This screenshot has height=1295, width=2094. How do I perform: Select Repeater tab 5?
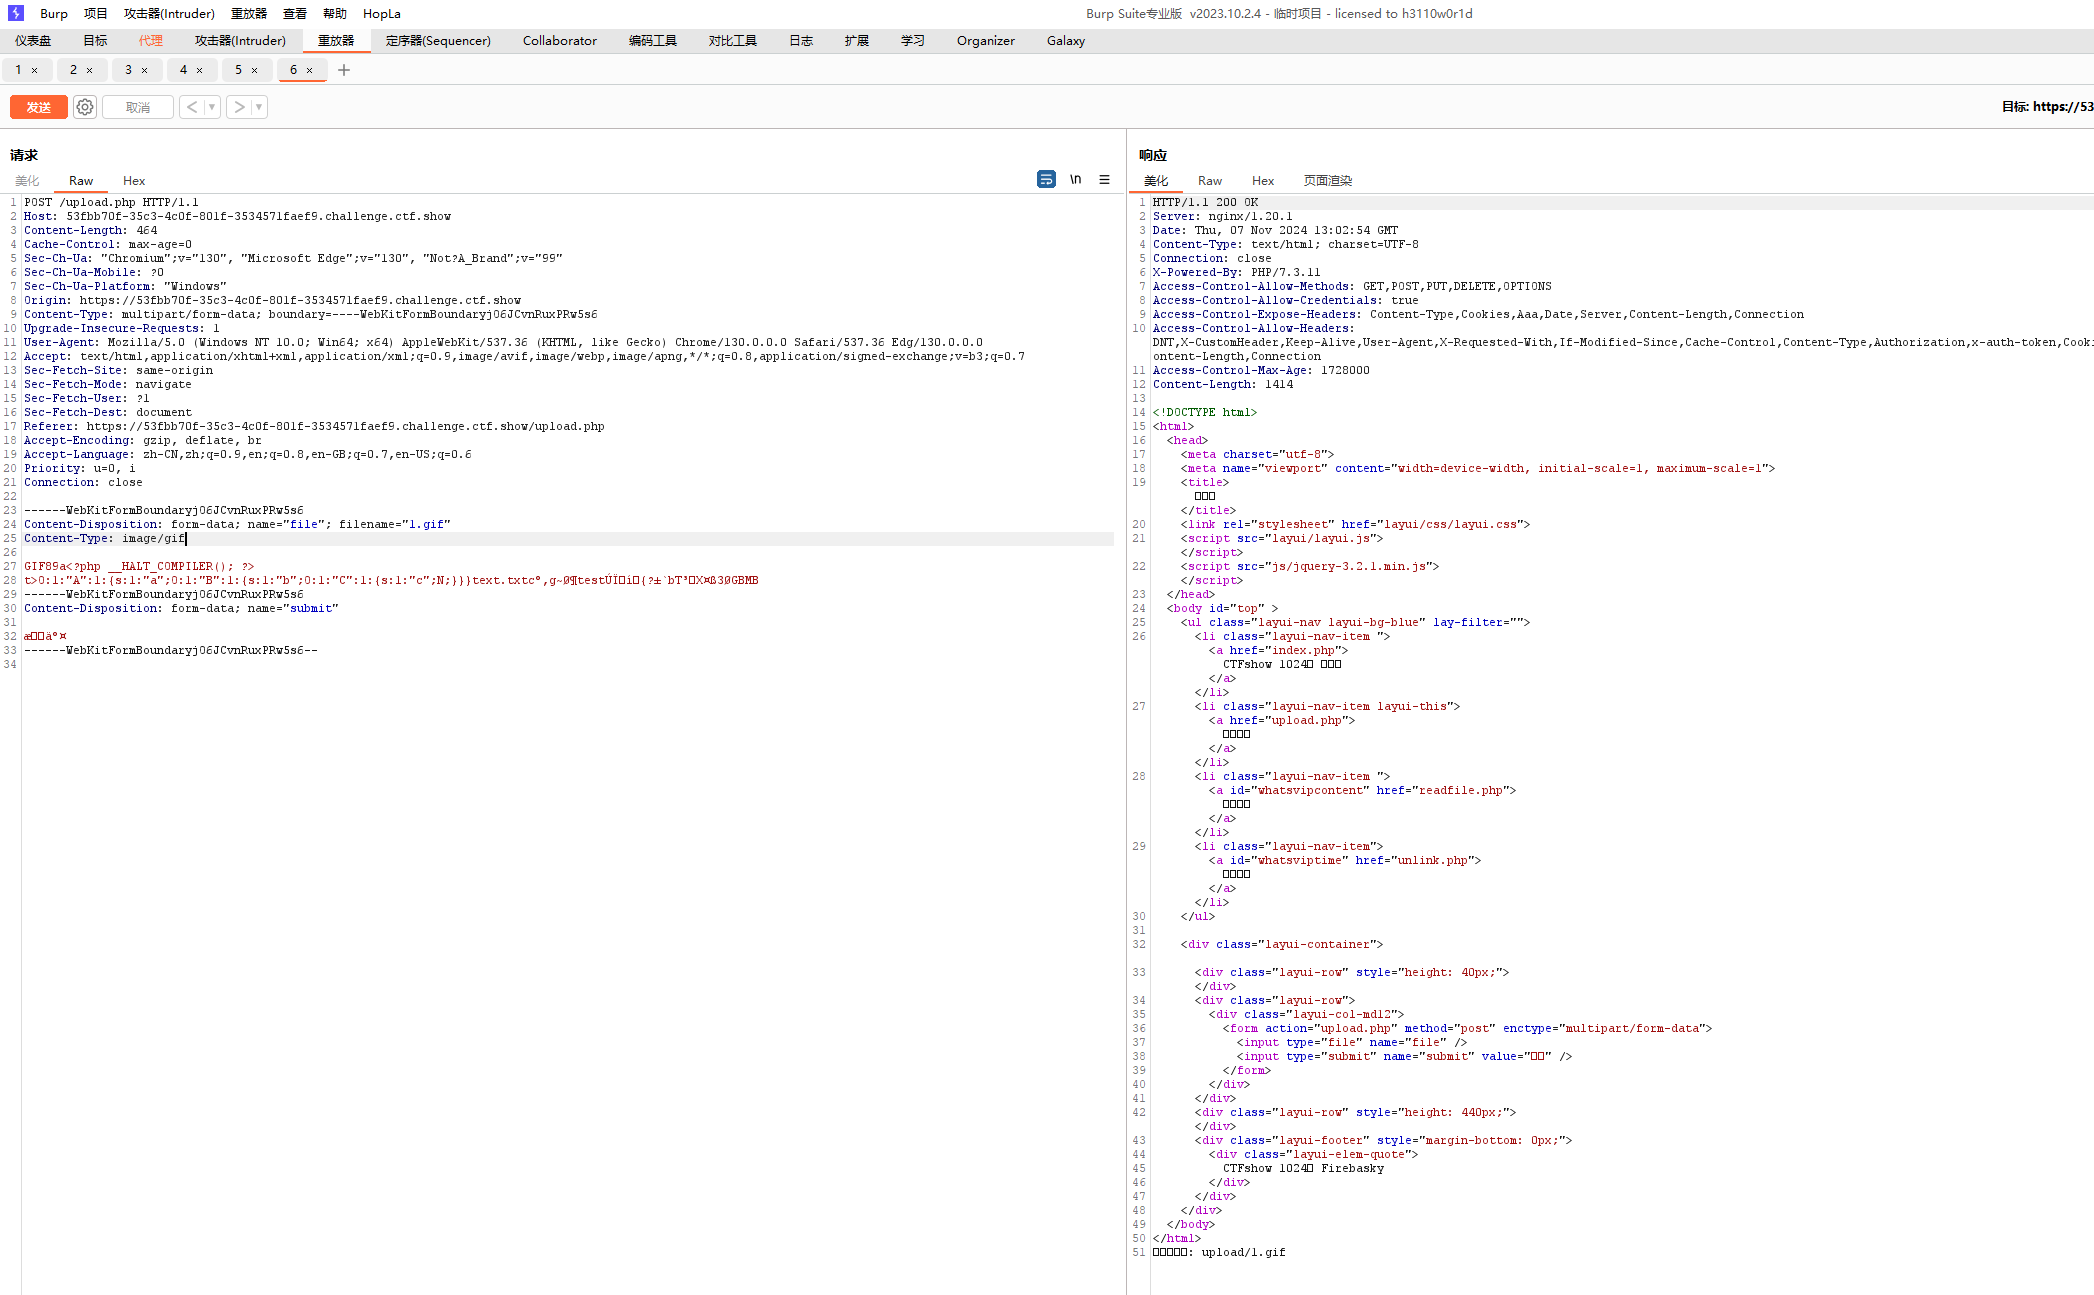click(238, 70)
